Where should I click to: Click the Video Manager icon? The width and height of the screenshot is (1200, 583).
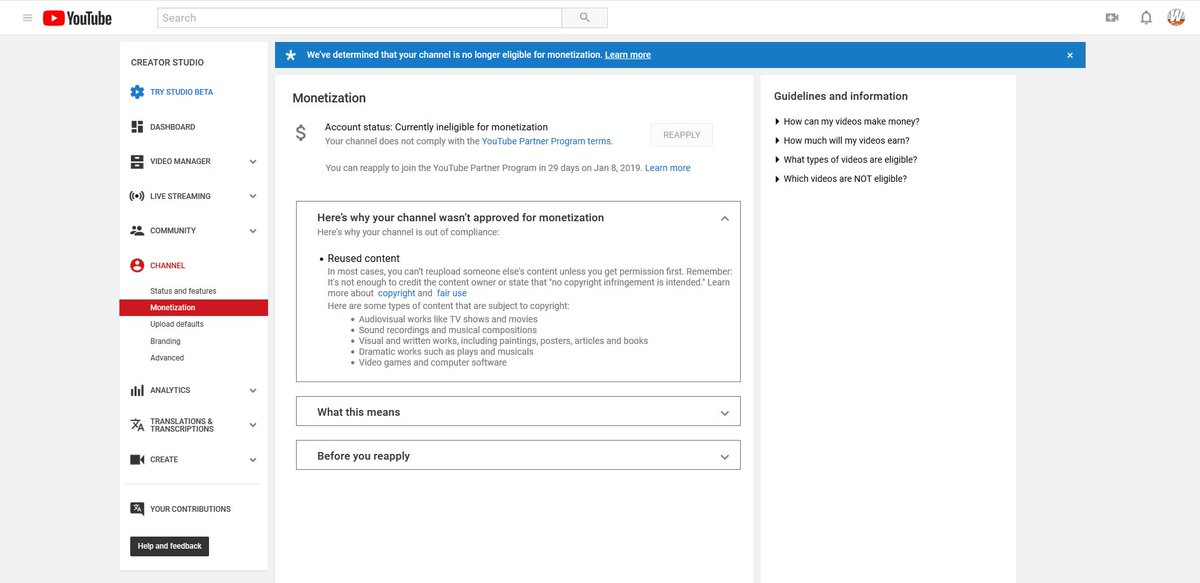(137, 161)
